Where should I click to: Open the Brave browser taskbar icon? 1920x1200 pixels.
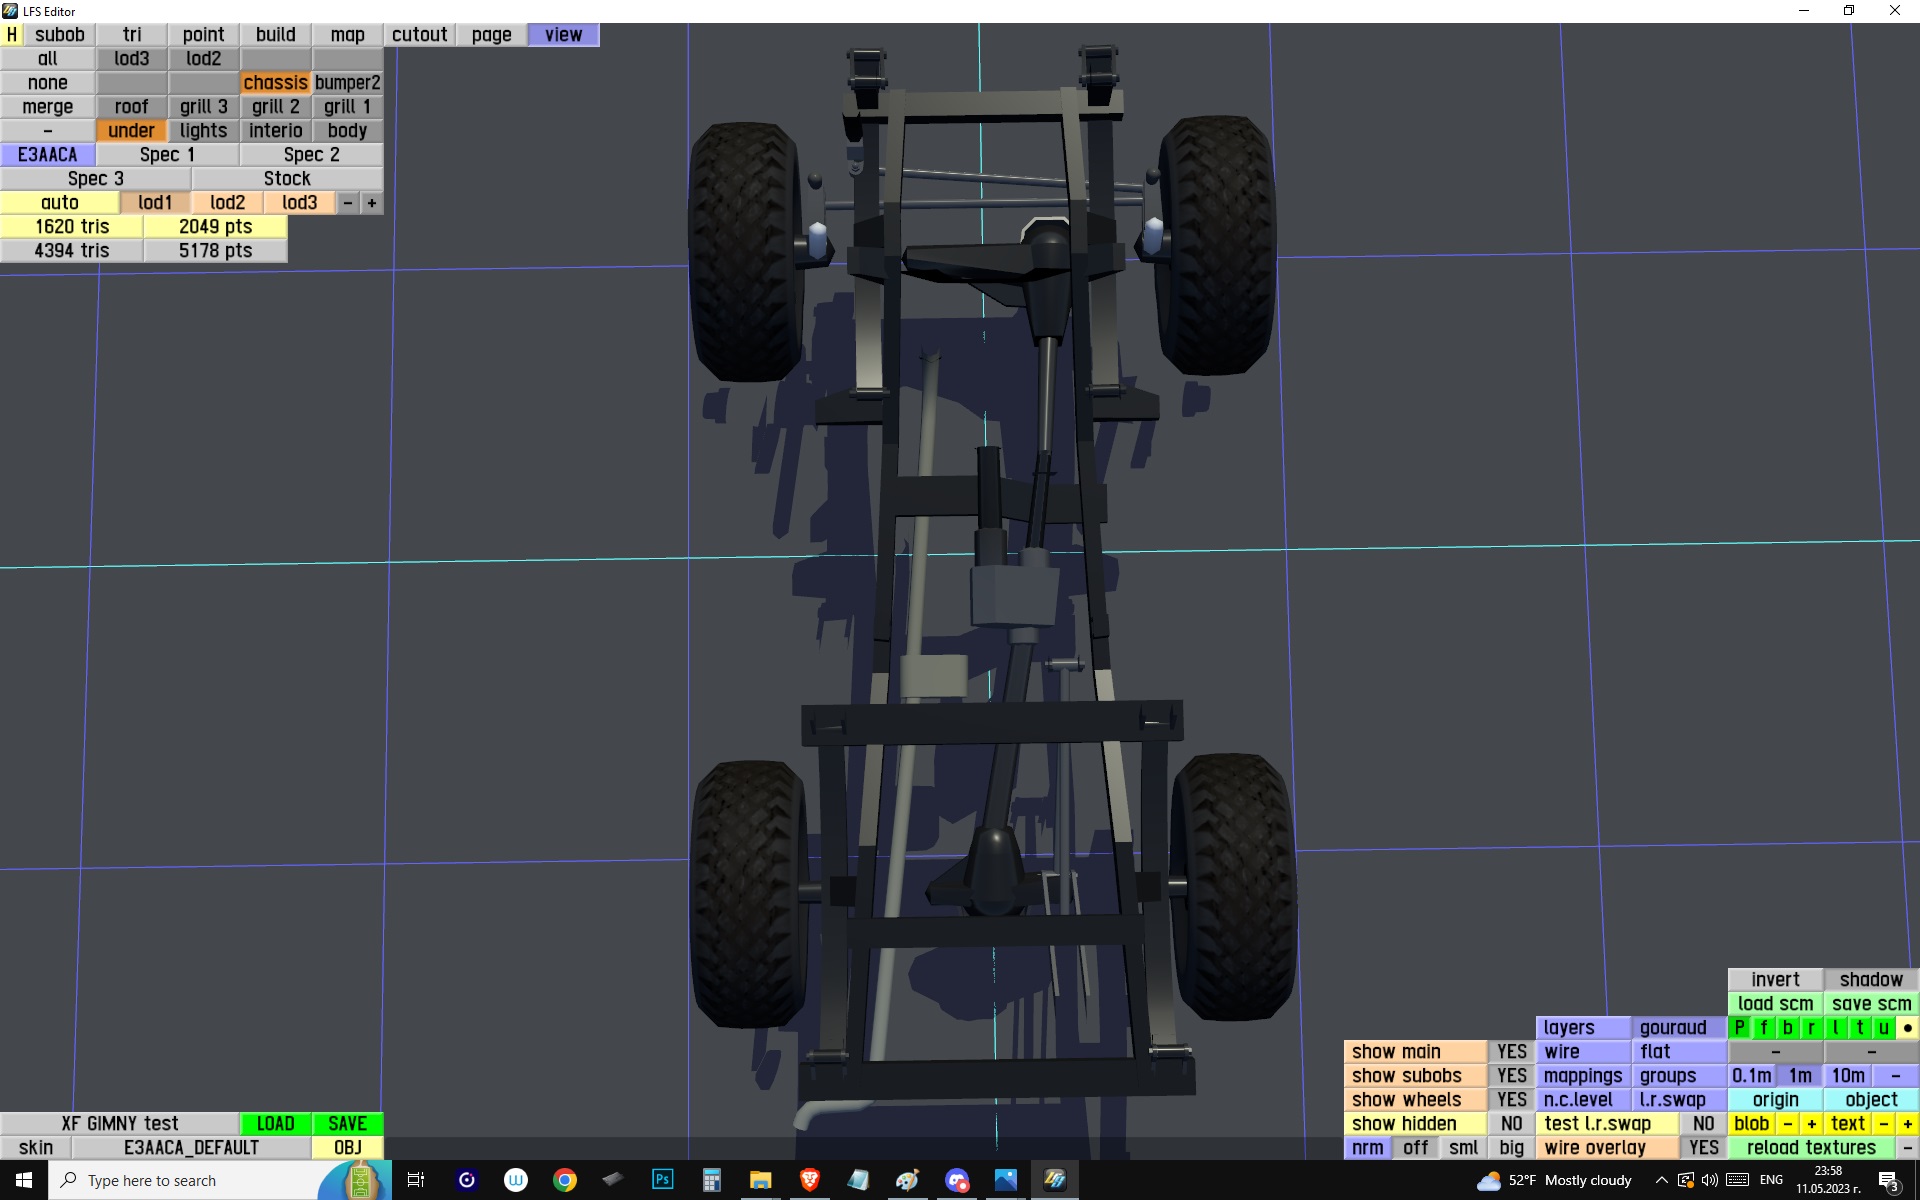tap(809, 1180)
